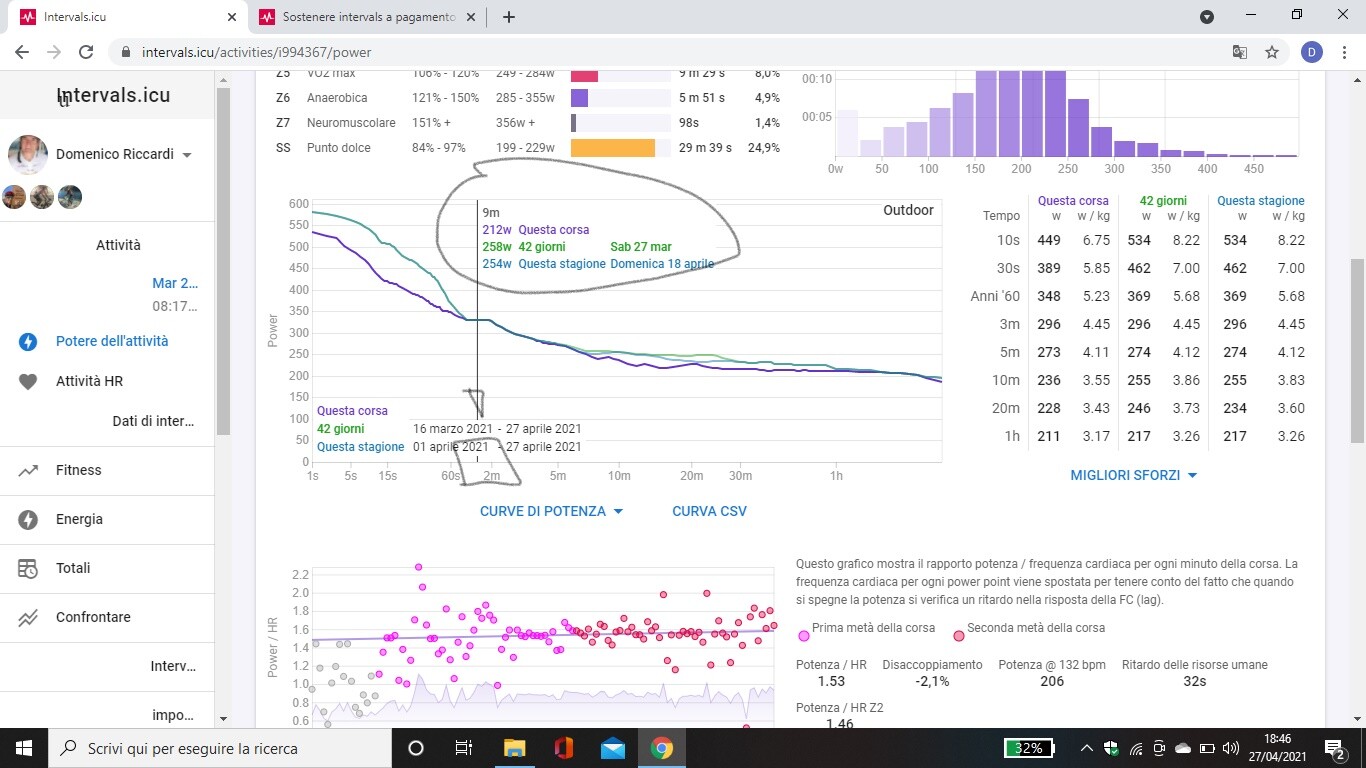The height and width of the screenshot is (768, 1366).
Task: Click the Attività HR heart icon
Action: coord(28,381)
